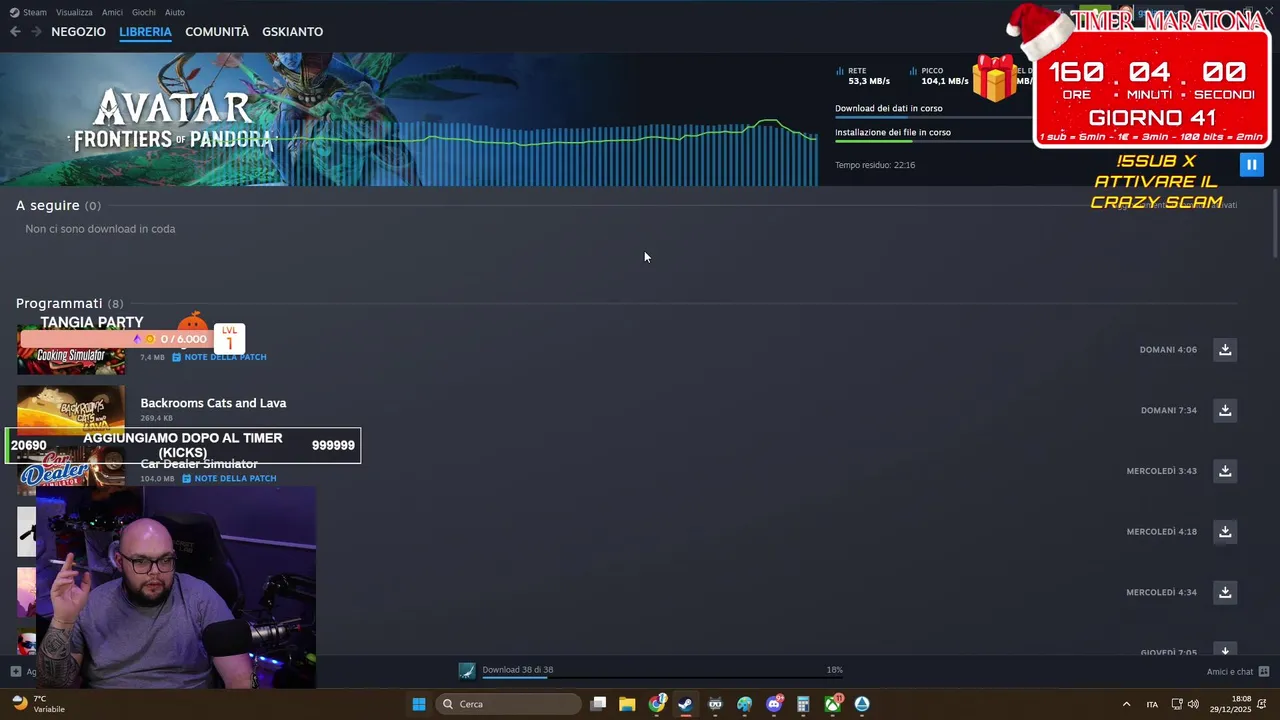Open the weather widget on taskbar
Screen dimensions: 1280x720
pyautogui.click(x=38, y=704)
